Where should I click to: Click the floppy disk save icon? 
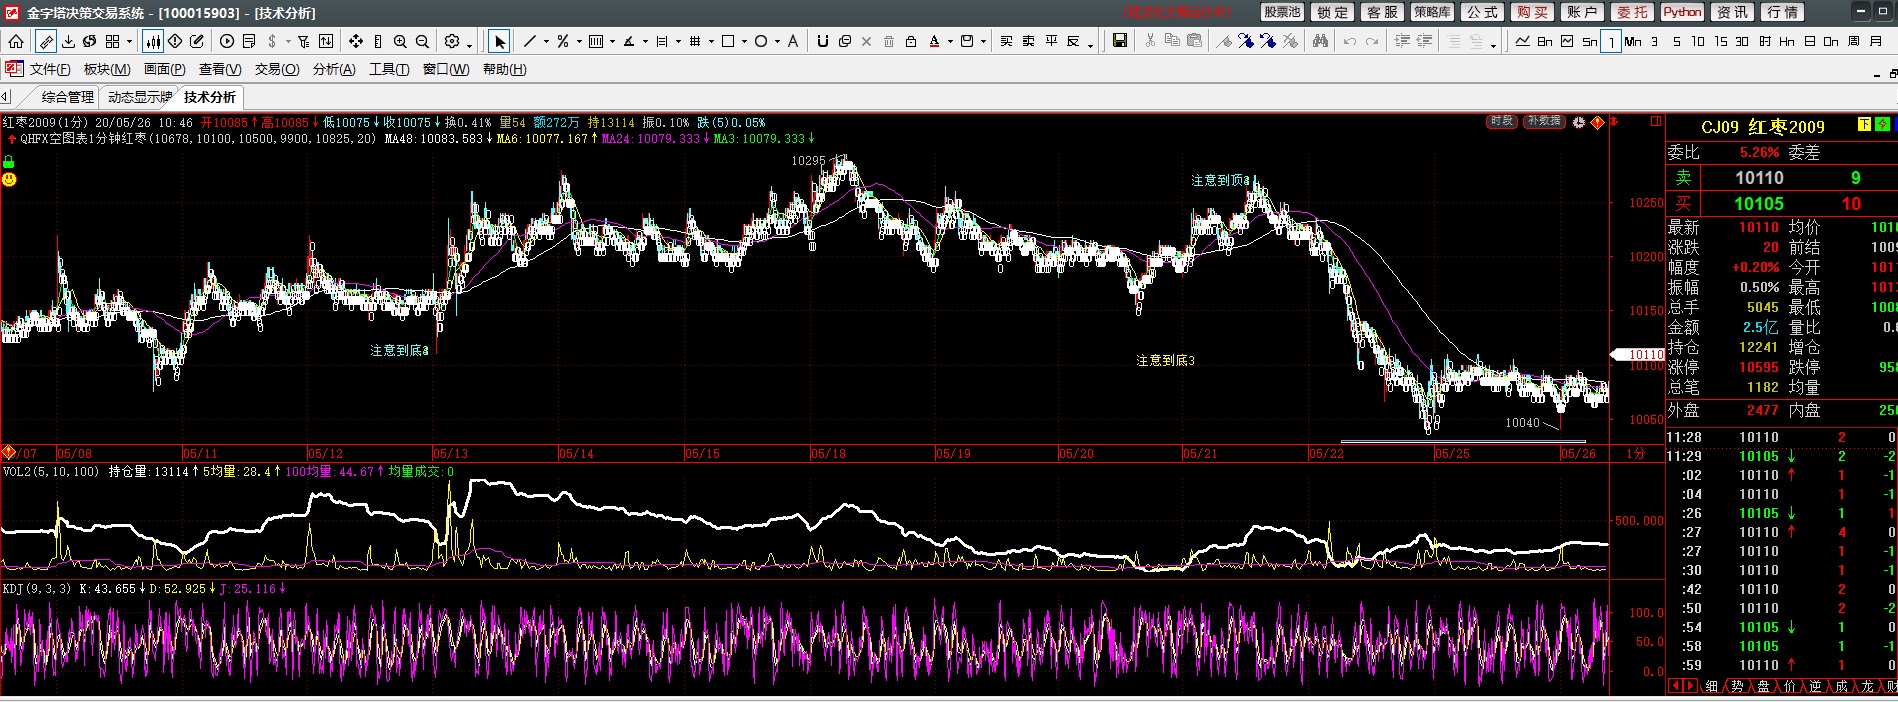click(x=1120, y=41)
